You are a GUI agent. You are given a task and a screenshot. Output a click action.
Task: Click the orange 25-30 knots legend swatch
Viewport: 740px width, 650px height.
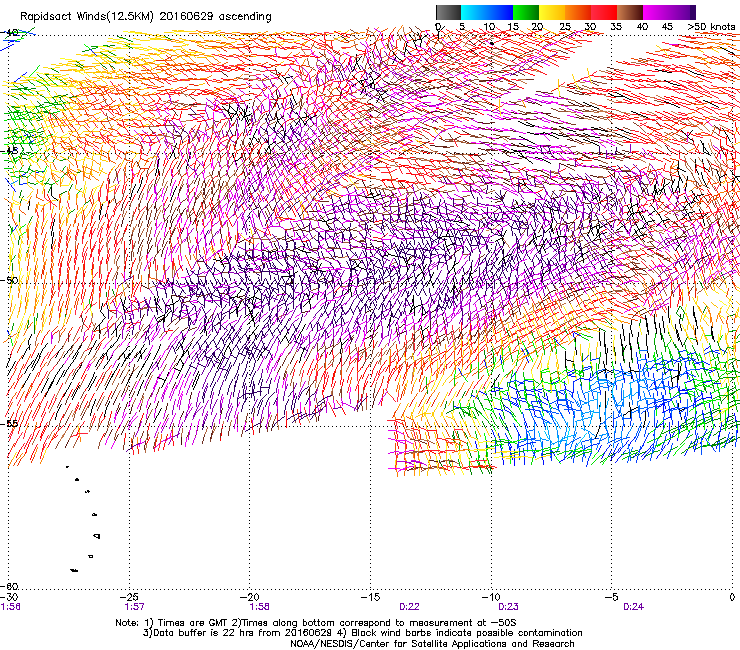pos(578,12)
